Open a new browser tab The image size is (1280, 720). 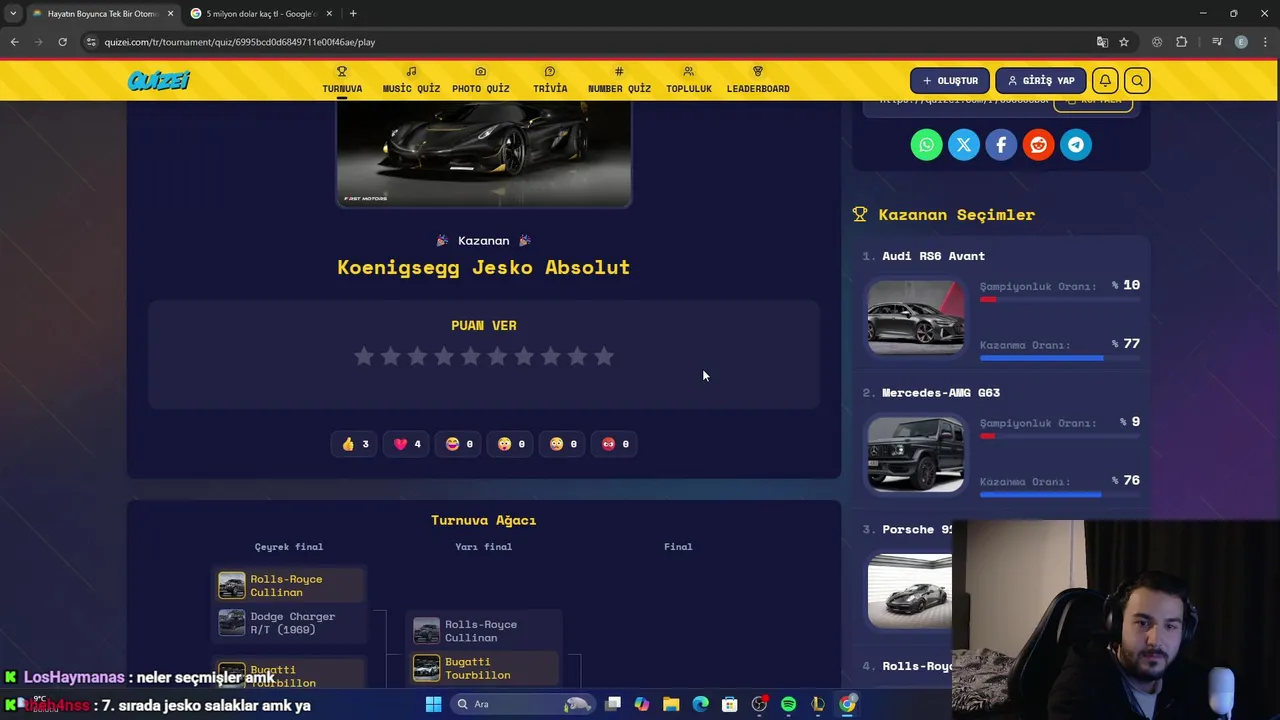coord(353,13)
